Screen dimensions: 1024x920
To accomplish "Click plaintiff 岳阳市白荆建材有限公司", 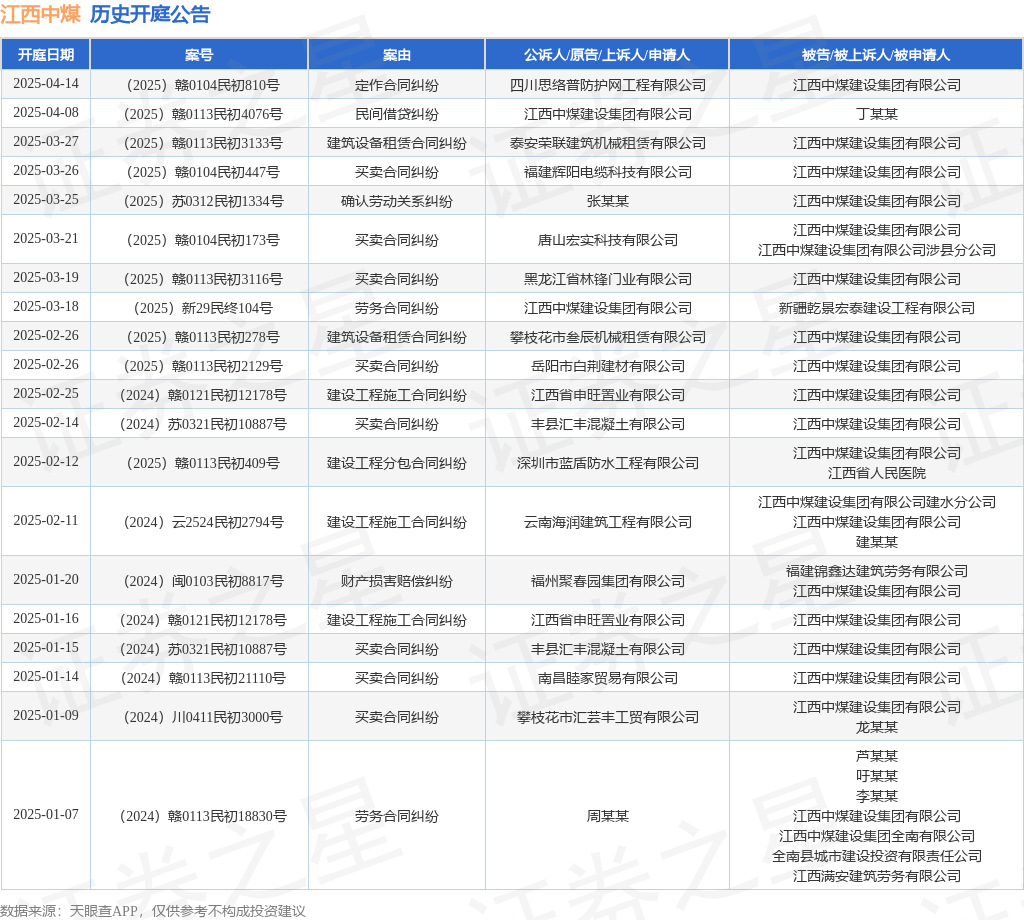I will [x=607, y=366].
